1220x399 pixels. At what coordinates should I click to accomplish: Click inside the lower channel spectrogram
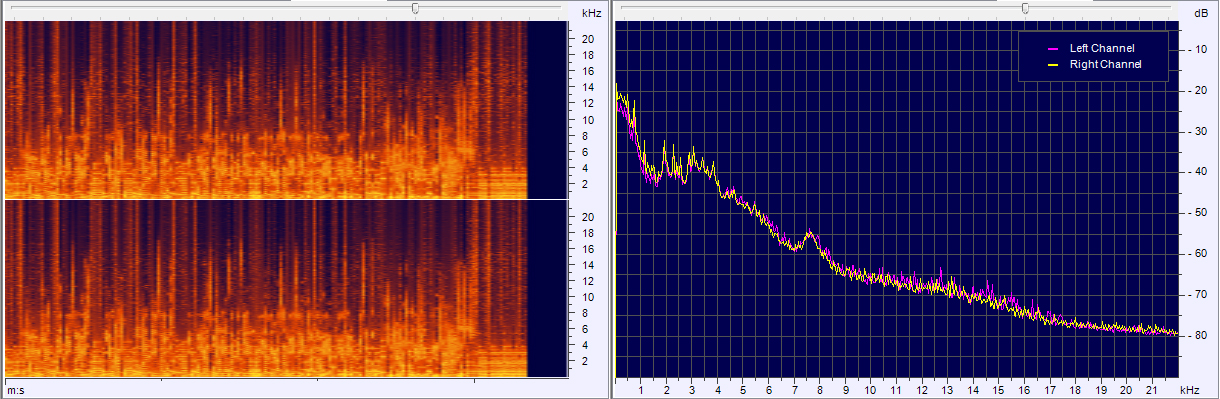tap(266, 289)
